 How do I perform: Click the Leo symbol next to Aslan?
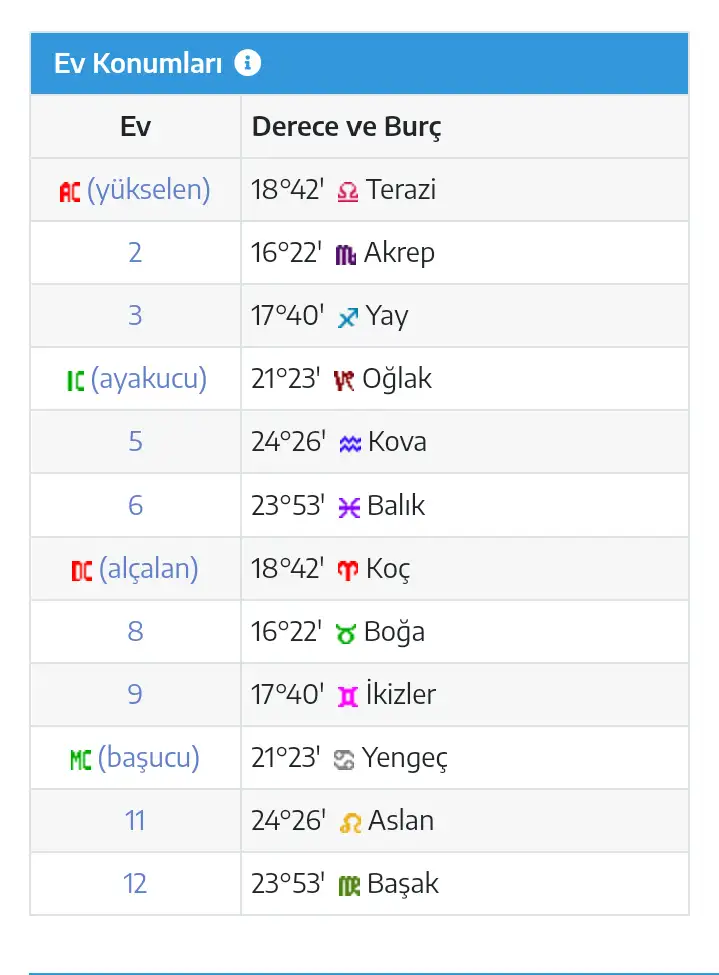pos(350,822)
